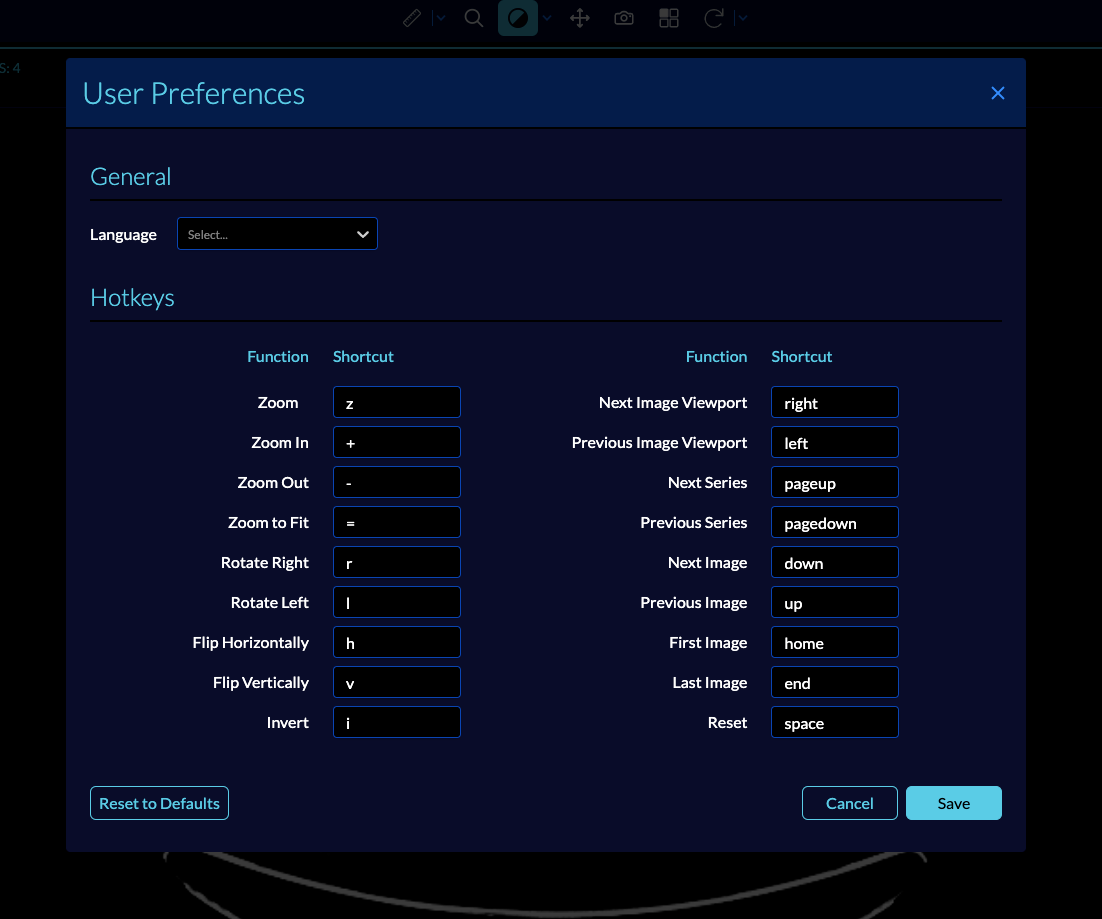Open the contrast tool dropdown arrow

pyautogui.click(x=545, y=17)
